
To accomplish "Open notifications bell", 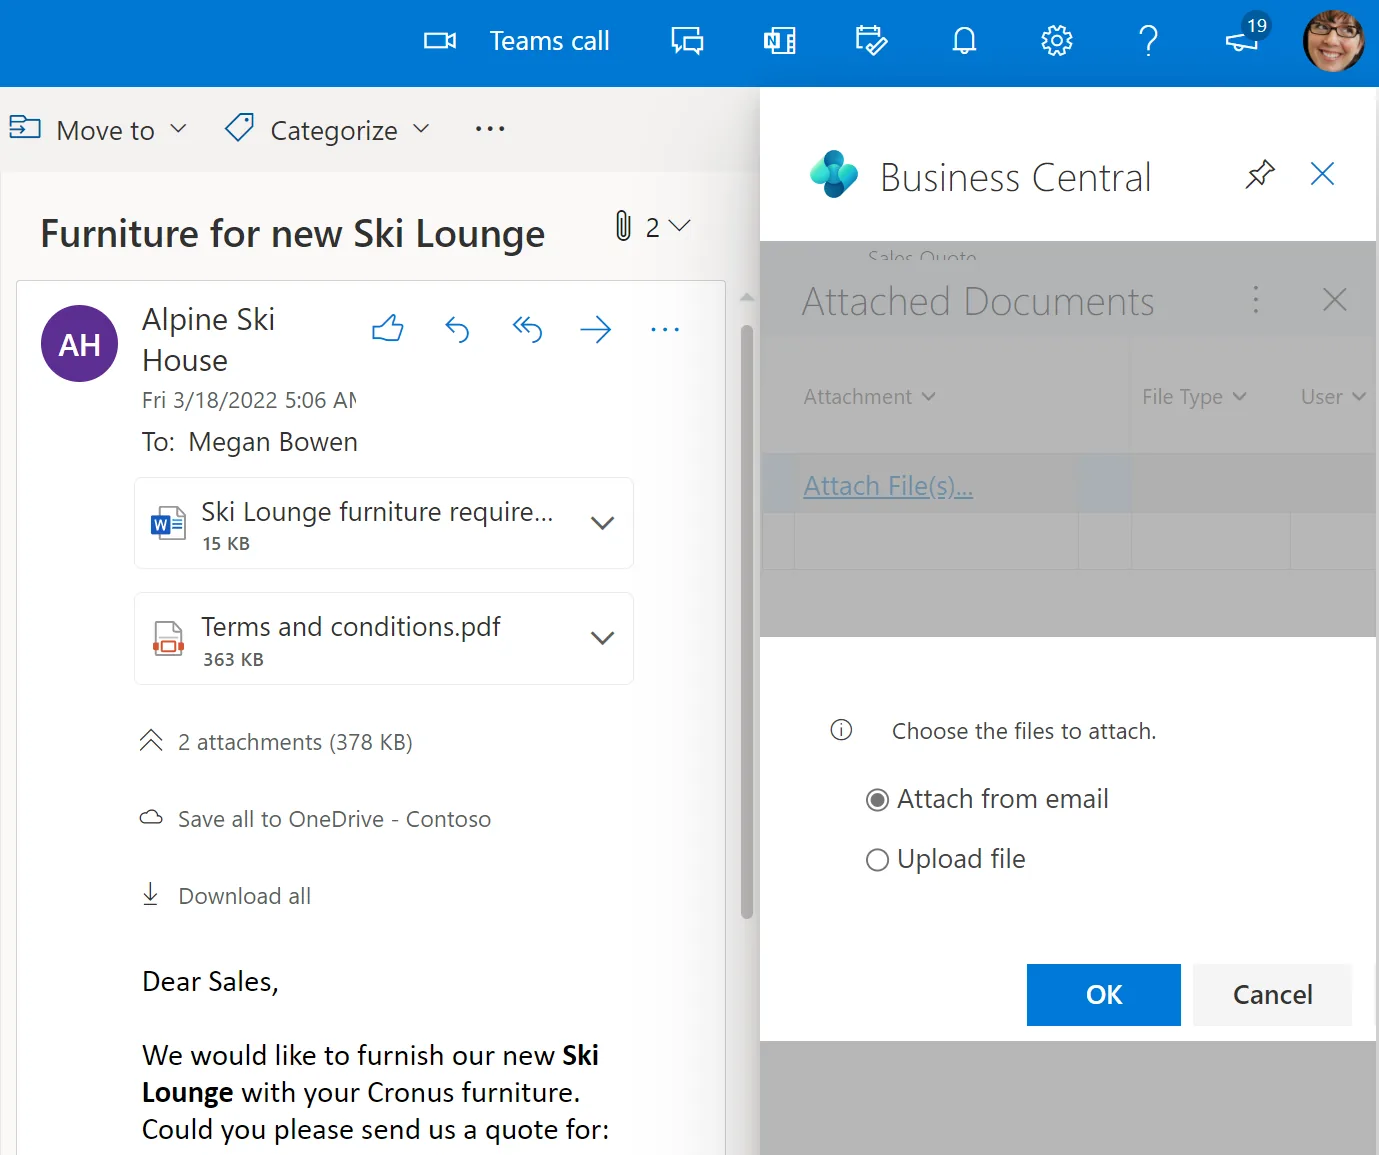I will pos(964,41).
